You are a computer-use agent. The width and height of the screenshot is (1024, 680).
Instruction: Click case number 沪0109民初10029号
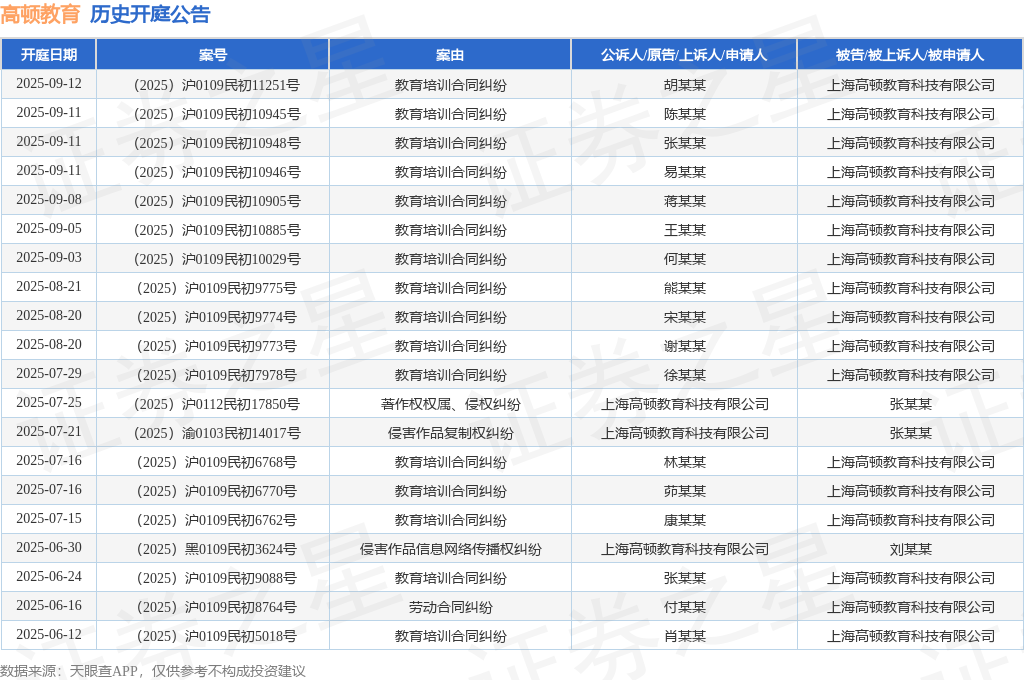click(x=241, y=259)
